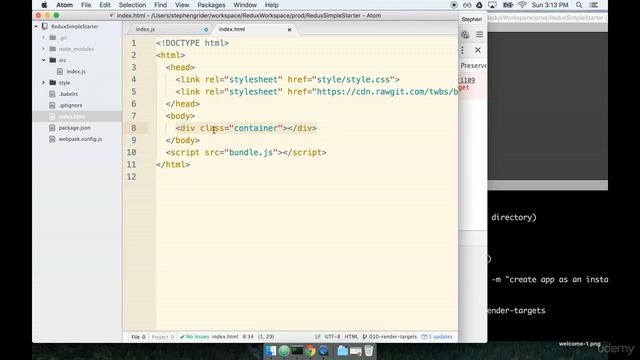Click Project 0 linter status
Viewport: 640px width, 360px height.
(x=162, y=337)
